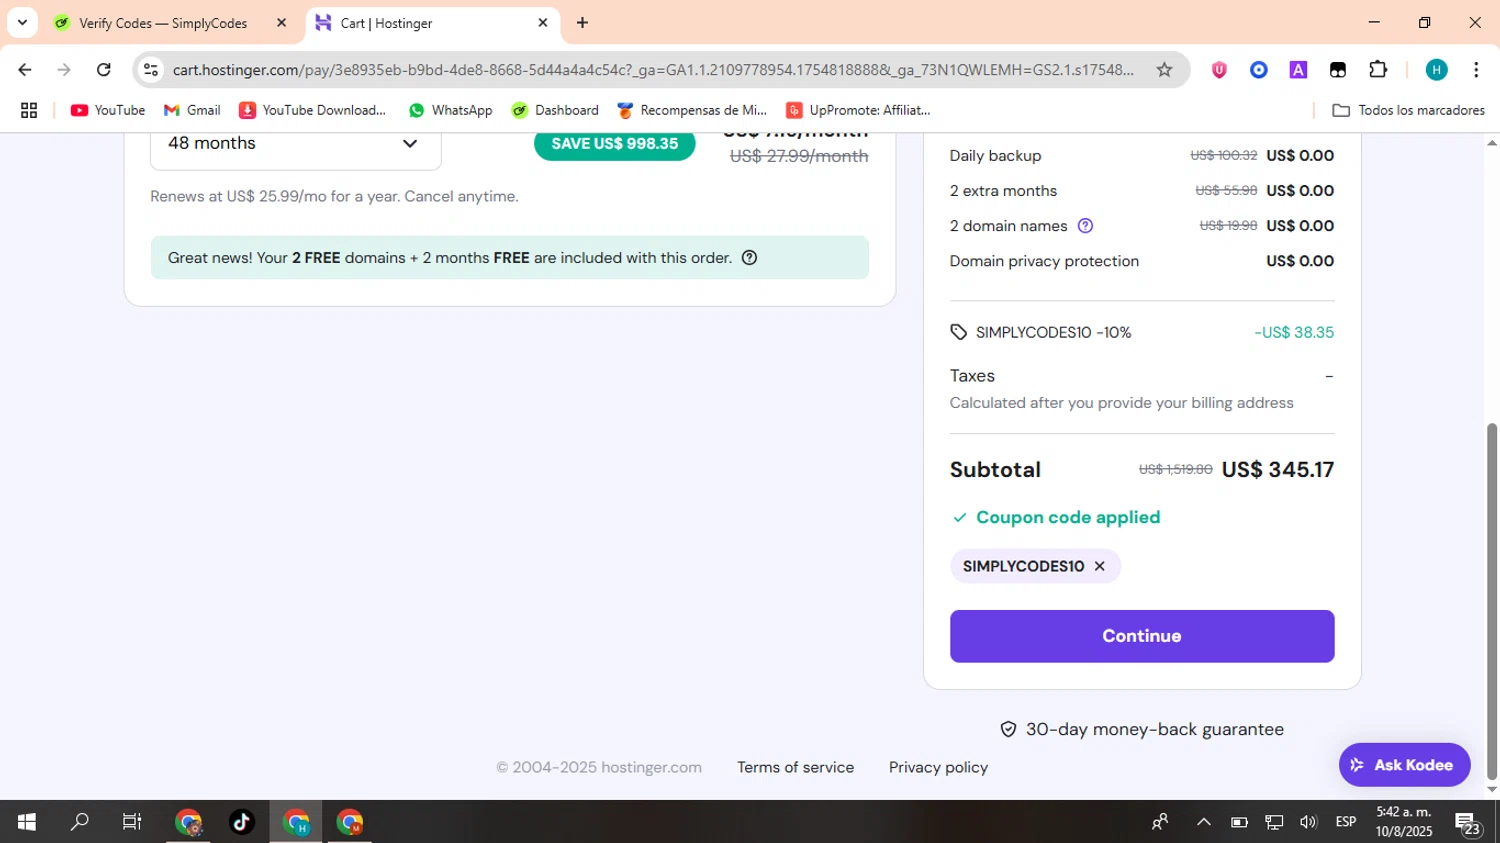Remove the SIMPLYCODES10 coupon with X
This screenshot has width=1500, height=843.
(x=1099, y=566)
